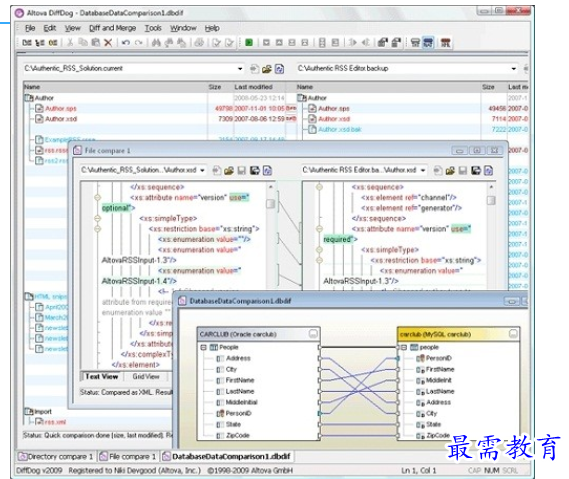Select Author.xsd.bak in right directory tree

tap(340, 130)
